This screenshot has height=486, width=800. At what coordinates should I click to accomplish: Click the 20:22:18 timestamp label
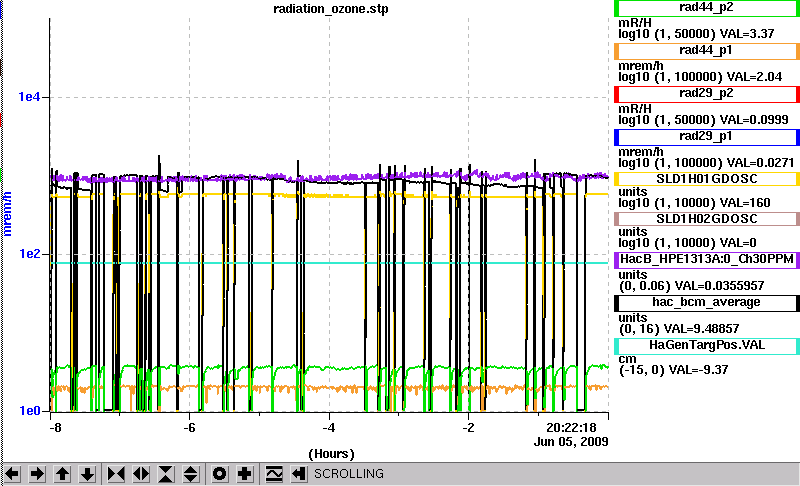571,427
